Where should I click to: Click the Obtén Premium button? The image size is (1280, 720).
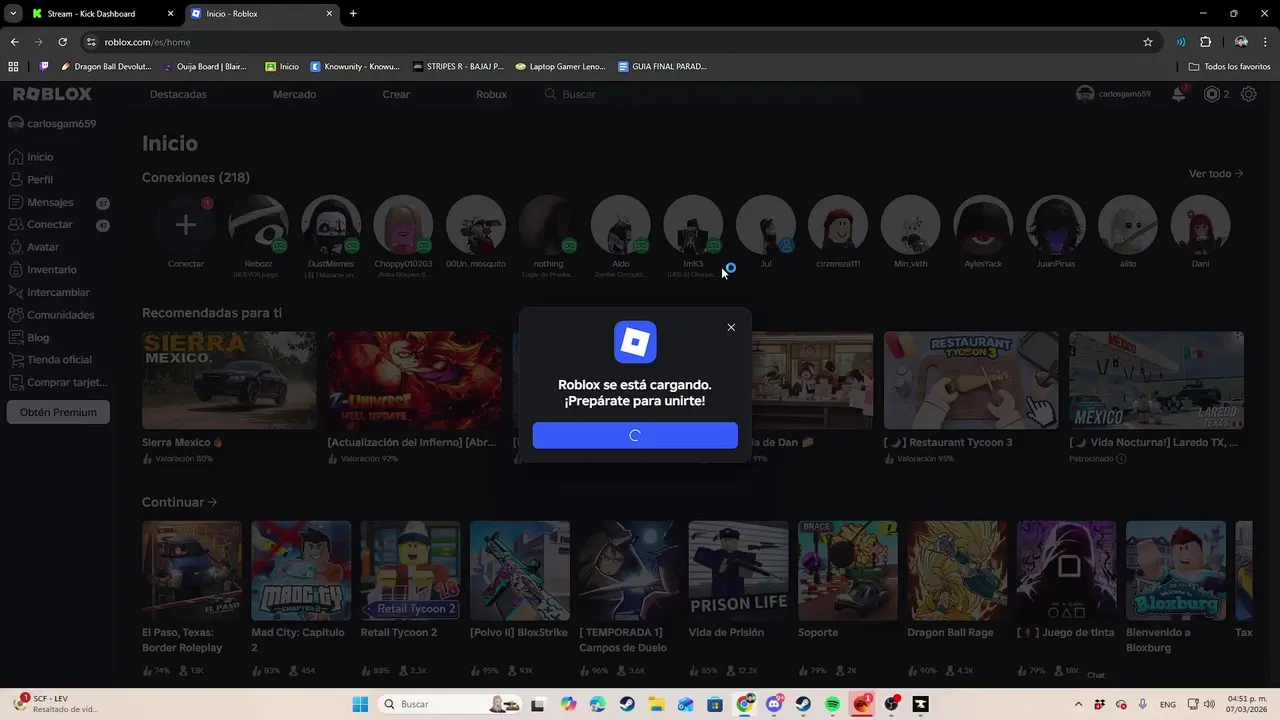(58, 412)
